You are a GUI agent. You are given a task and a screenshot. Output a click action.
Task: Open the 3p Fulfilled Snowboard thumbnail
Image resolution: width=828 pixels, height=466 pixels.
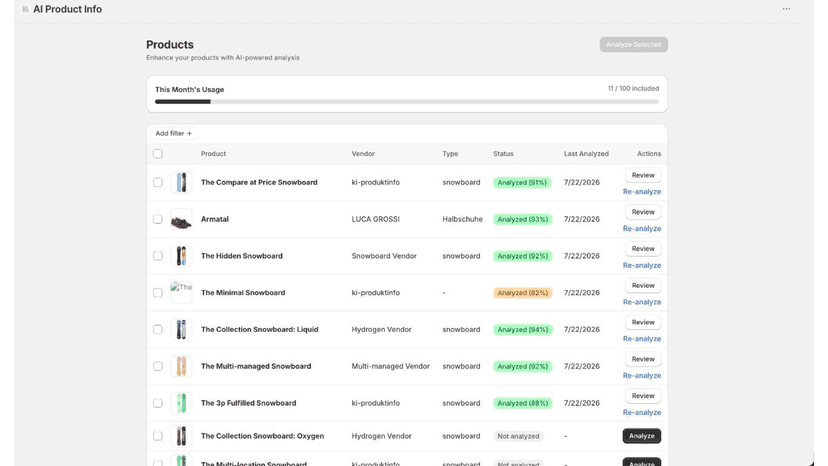181,403
